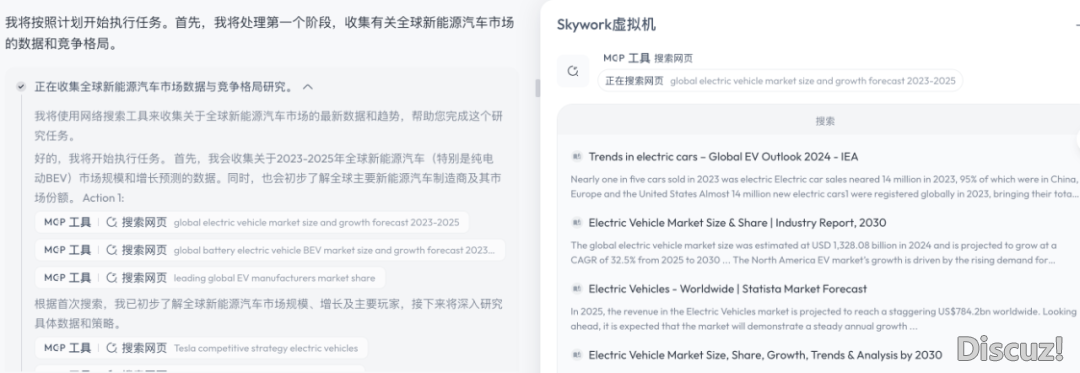Click snippet 'estimated at USD 1,328.08 billion in 2024'
The width and height of the screenshot is (1080, 373).
coord(813,253)
